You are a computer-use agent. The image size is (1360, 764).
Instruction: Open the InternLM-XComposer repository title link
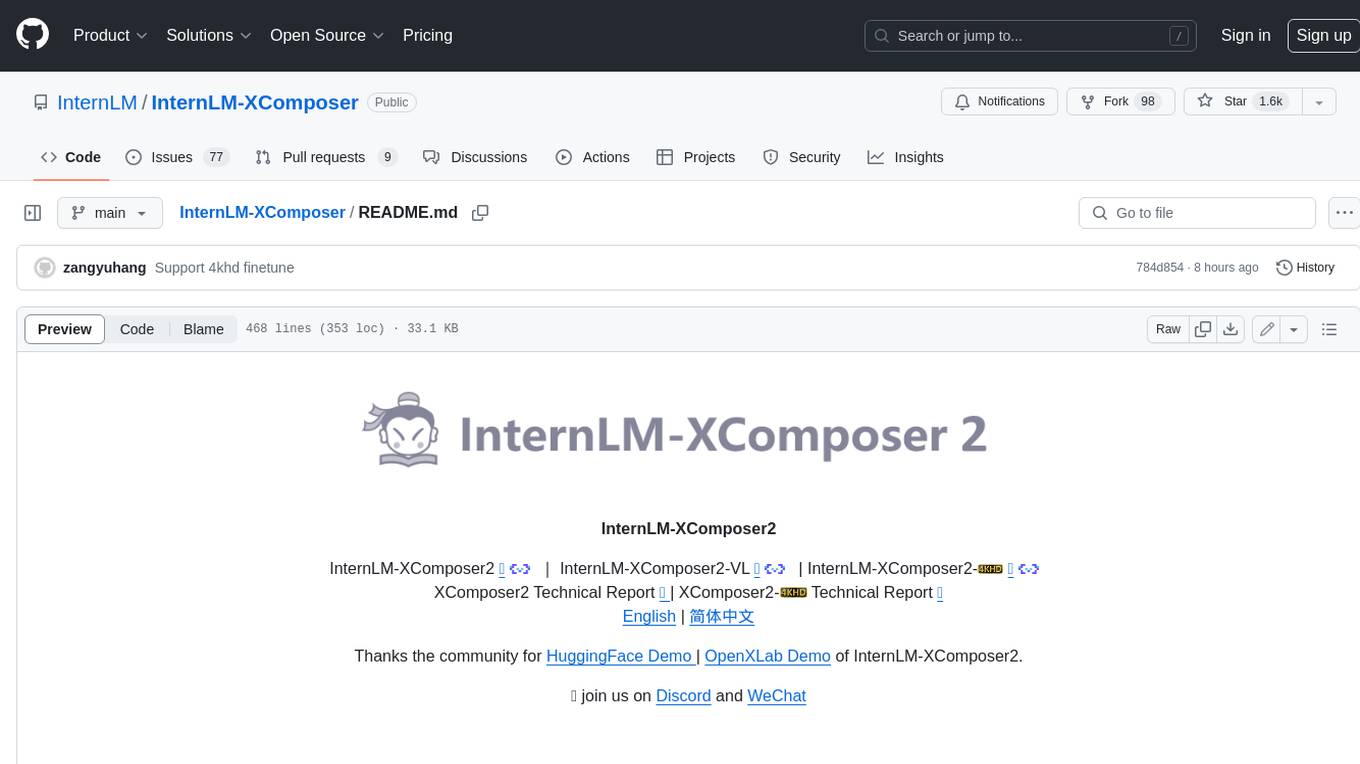tap(255, 102)
